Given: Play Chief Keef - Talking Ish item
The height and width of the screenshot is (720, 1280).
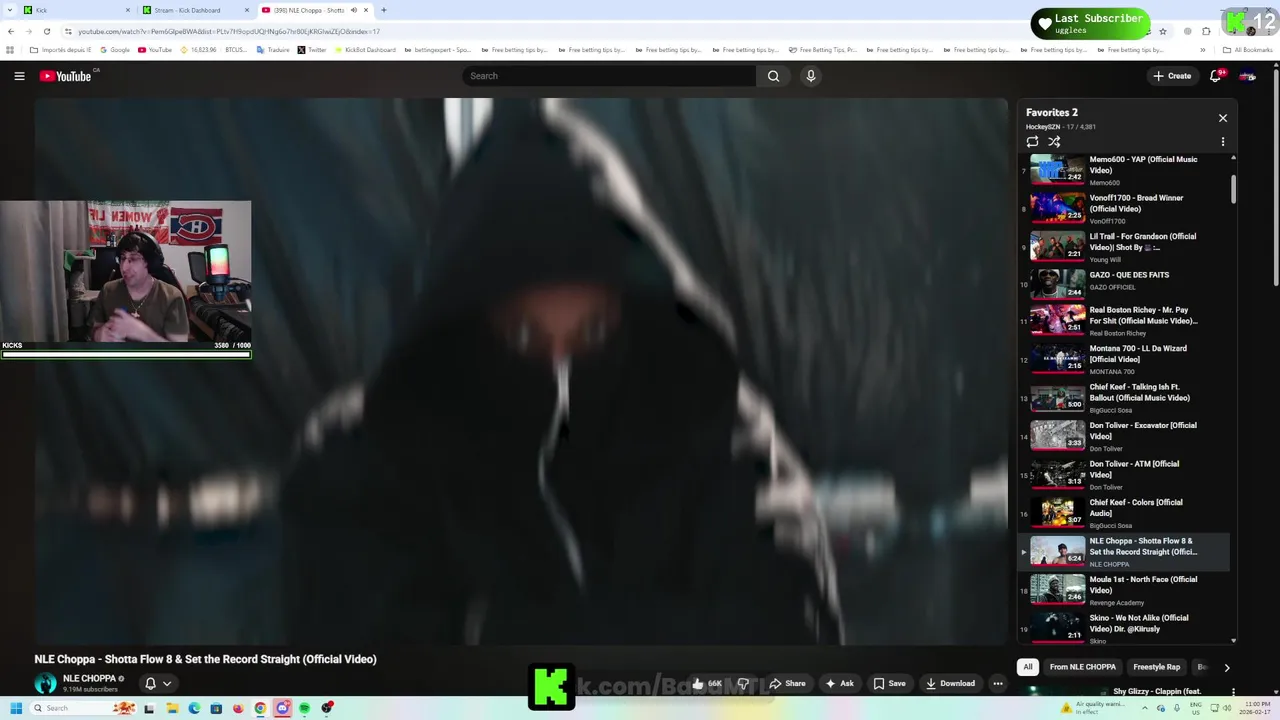Looking at the screenshot, I should click(x=1125, y=397).
